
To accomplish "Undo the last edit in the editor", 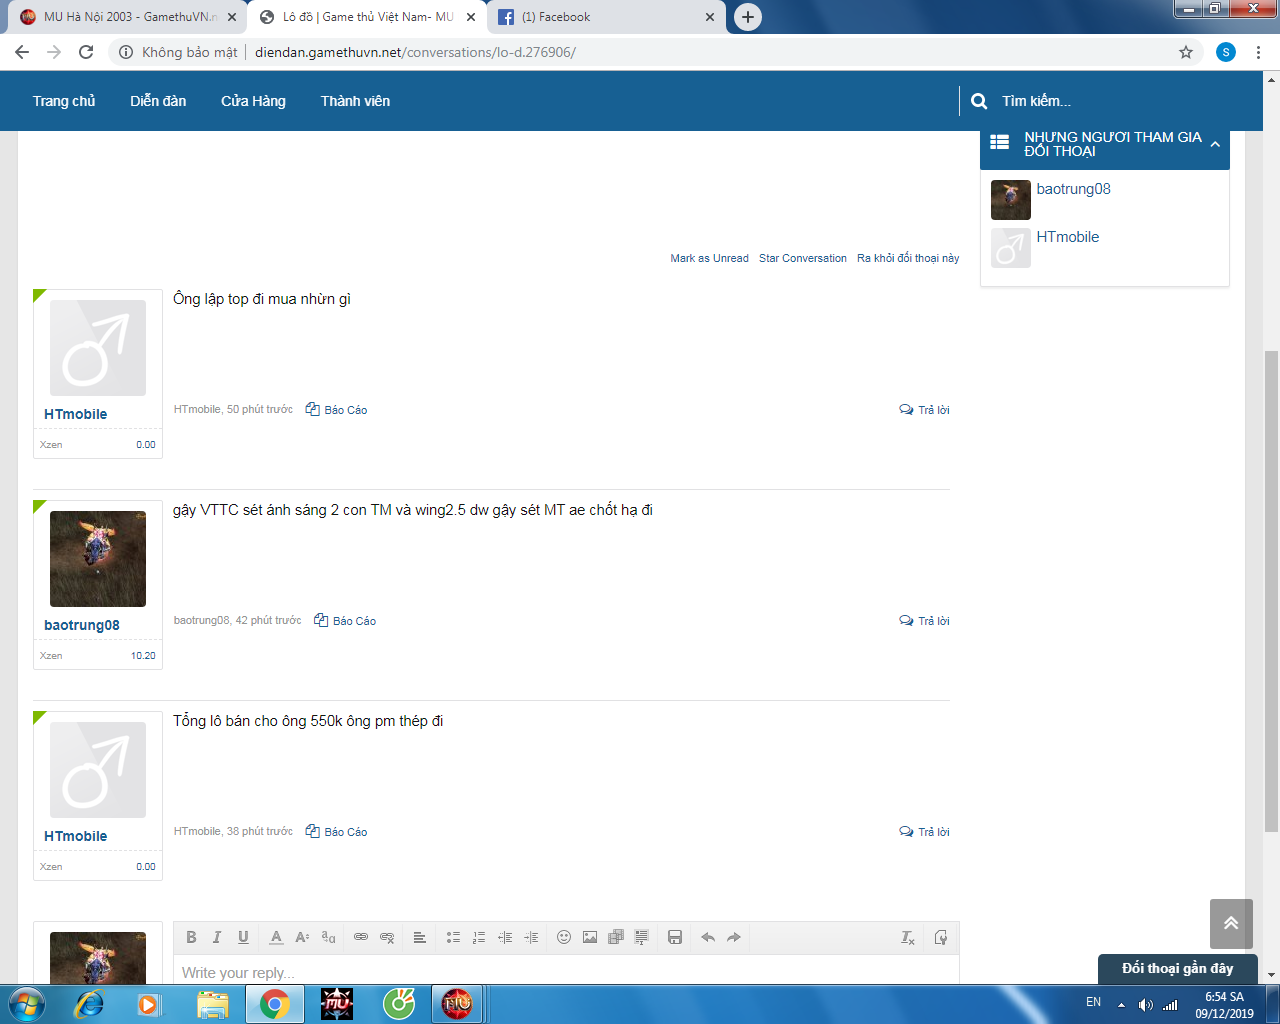I will 708,937.
